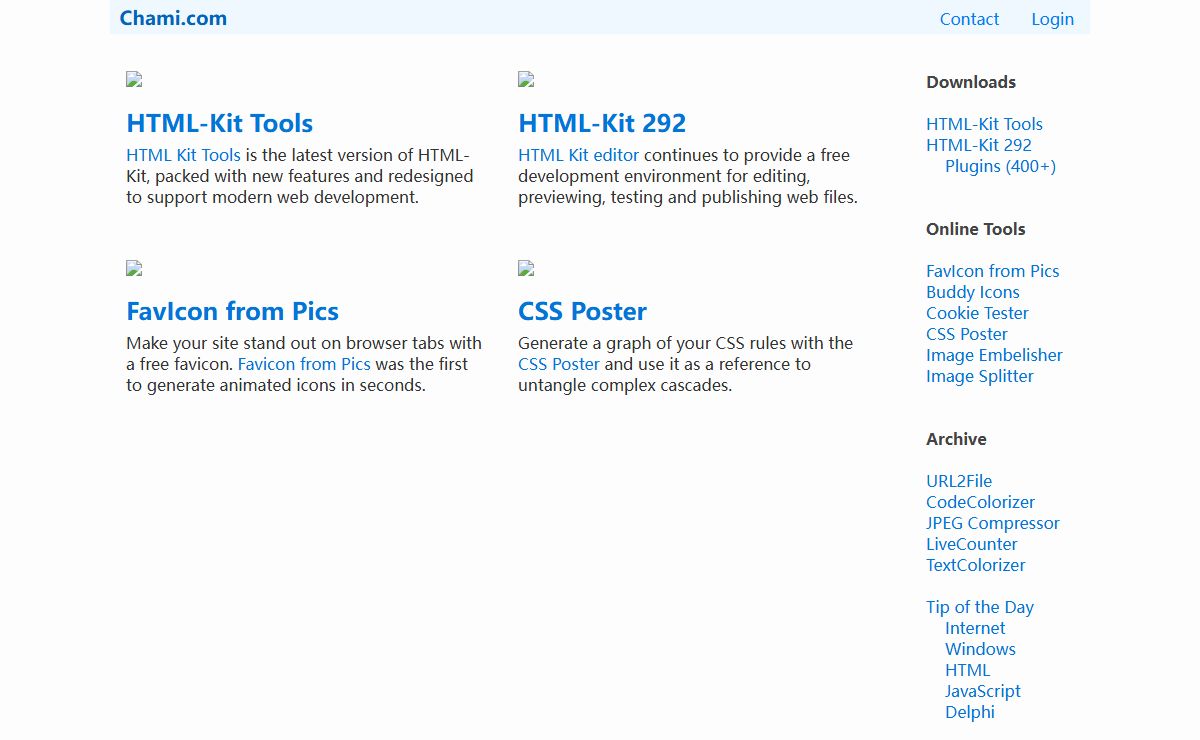This screenshot has width=1200, height=740.
Task: Open FavIcon from Pics in Online Tools
Action: pos(992,271)
